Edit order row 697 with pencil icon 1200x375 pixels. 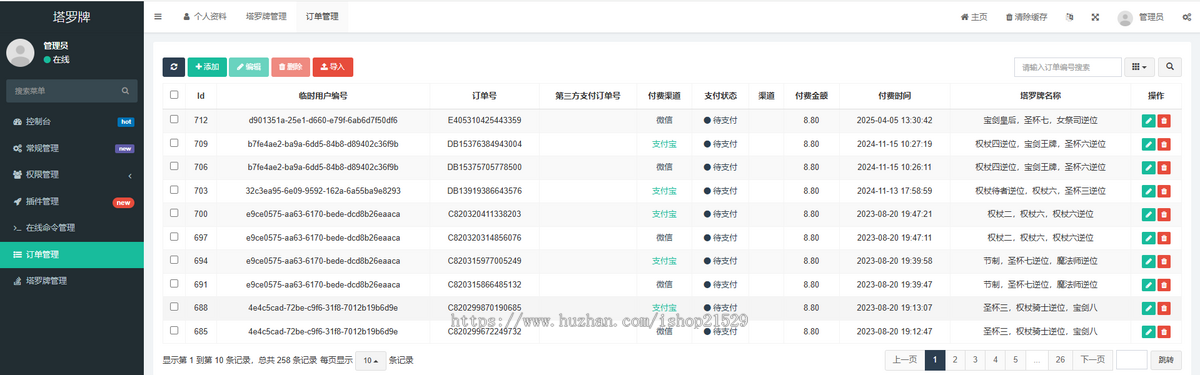click(1148, 237)
